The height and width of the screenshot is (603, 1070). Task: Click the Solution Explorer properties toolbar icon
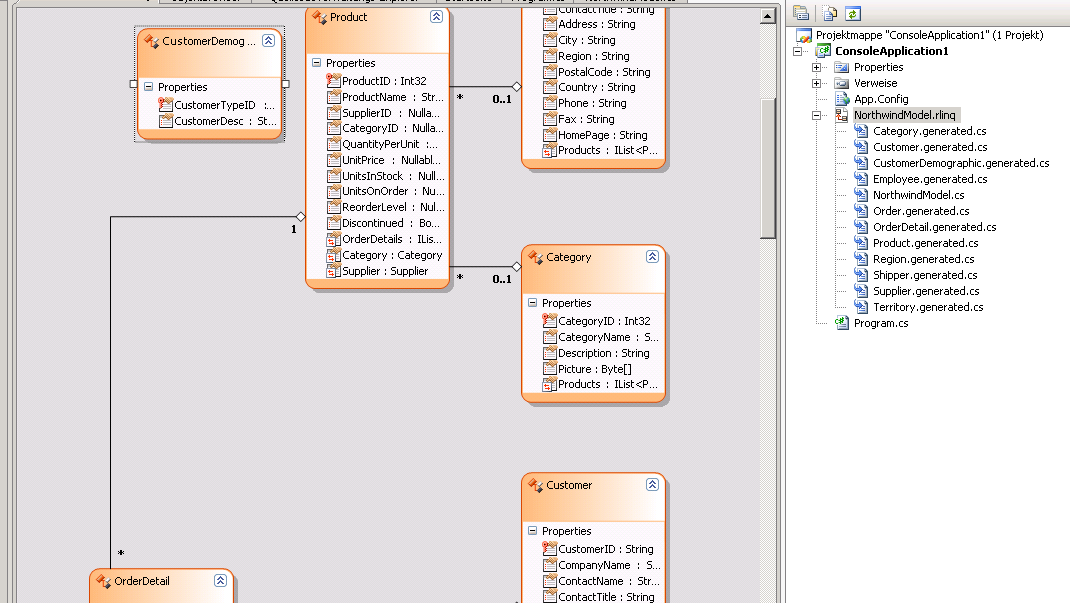coord(801,13)
